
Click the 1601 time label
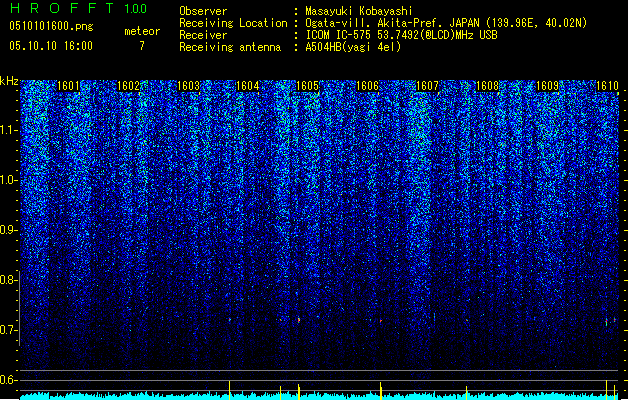point(69,86)
